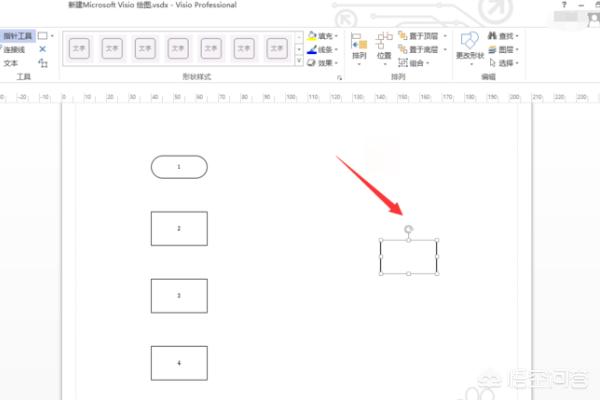The height and width of the screenshot is (400, 600).
Task: Select the rectangle shape labeled 3
Action: [x=179, y=296]
